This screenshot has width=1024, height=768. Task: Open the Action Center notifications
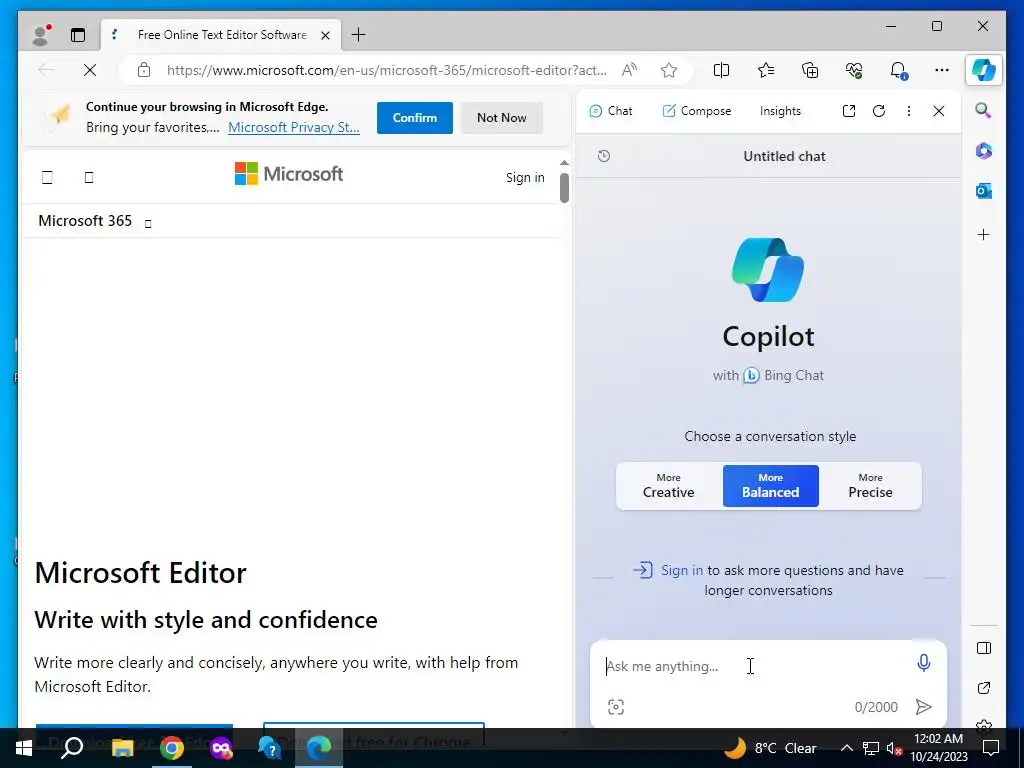coord(991,748)
